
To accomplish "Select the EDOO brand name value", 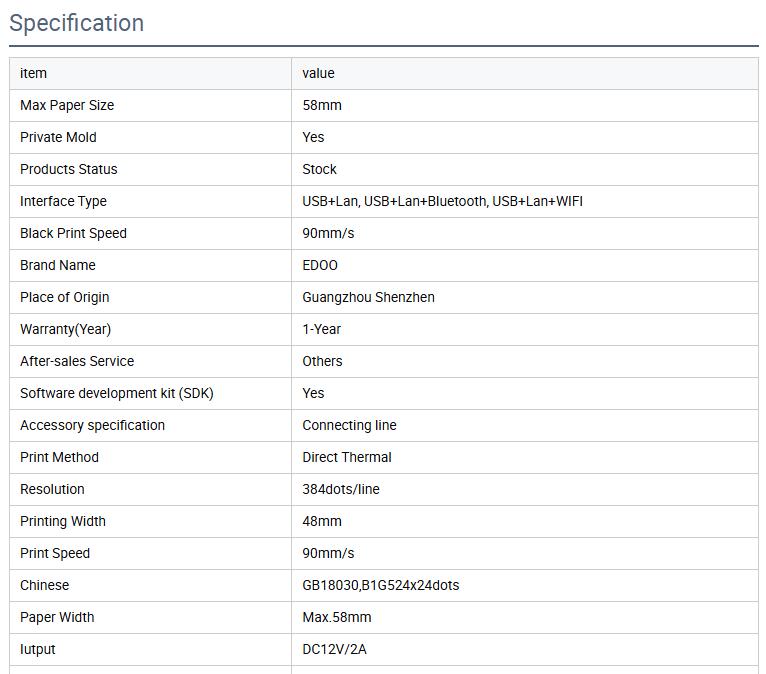I will pos(320,265).
